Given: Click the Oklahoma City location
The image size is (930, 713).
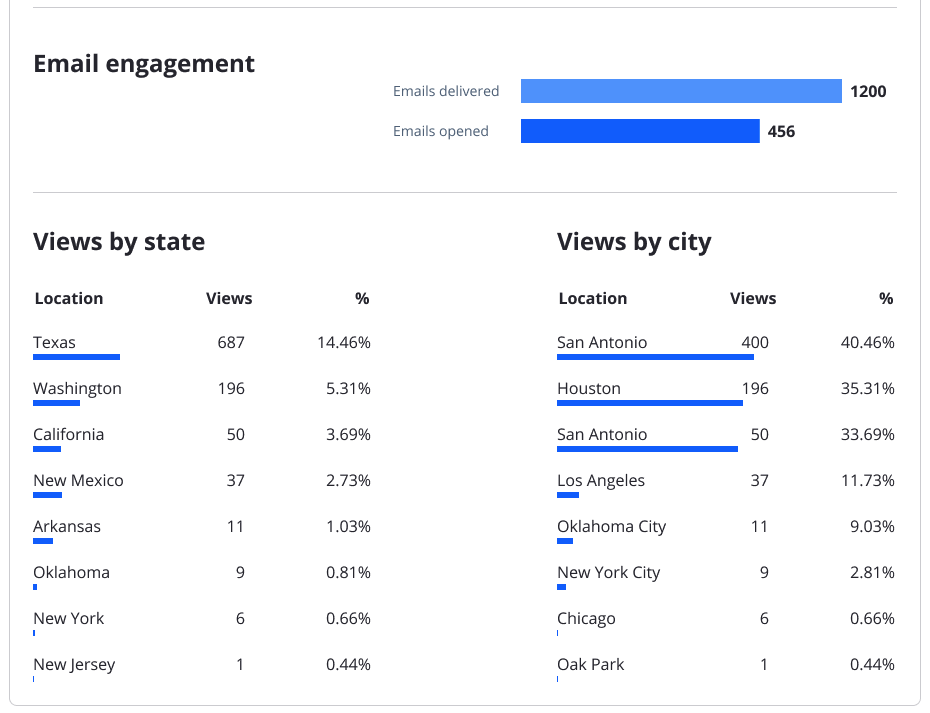Looking at the screenshot, I should 611,526.
